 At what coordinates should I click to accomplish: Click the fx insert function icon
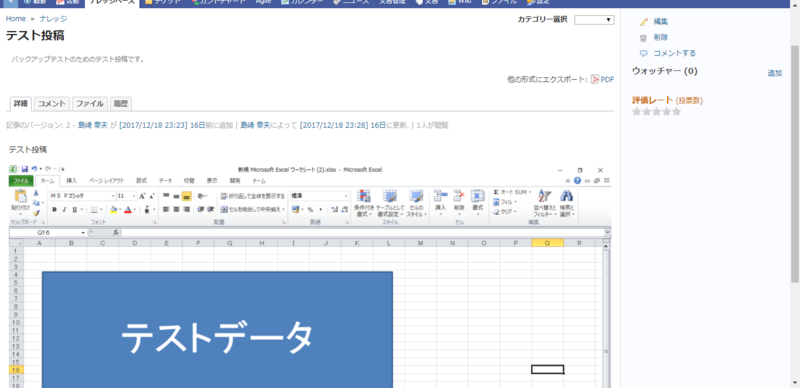(116, 232)
